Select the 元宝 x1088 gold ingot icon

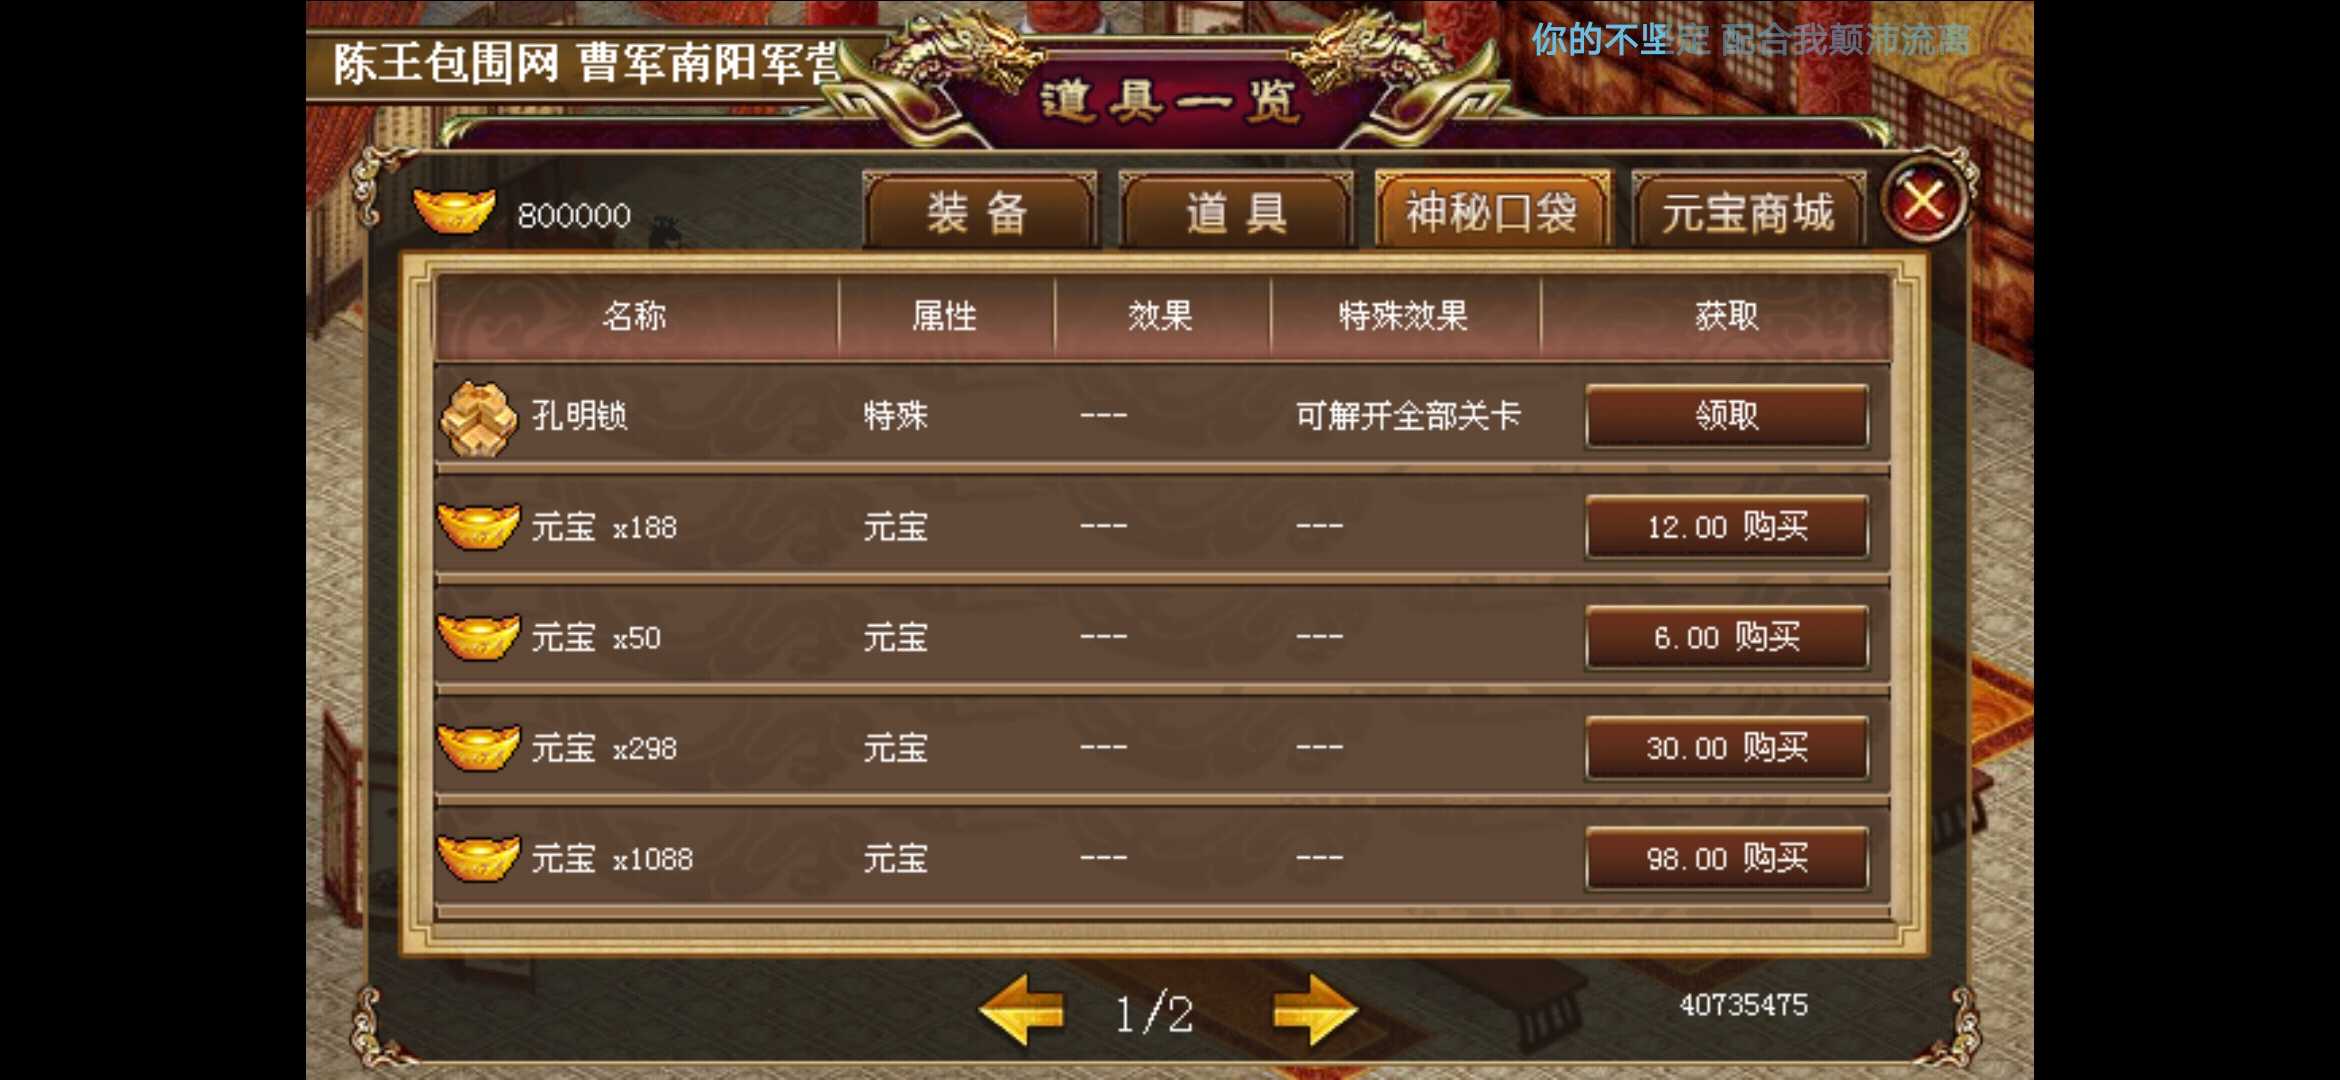point(478,859)
